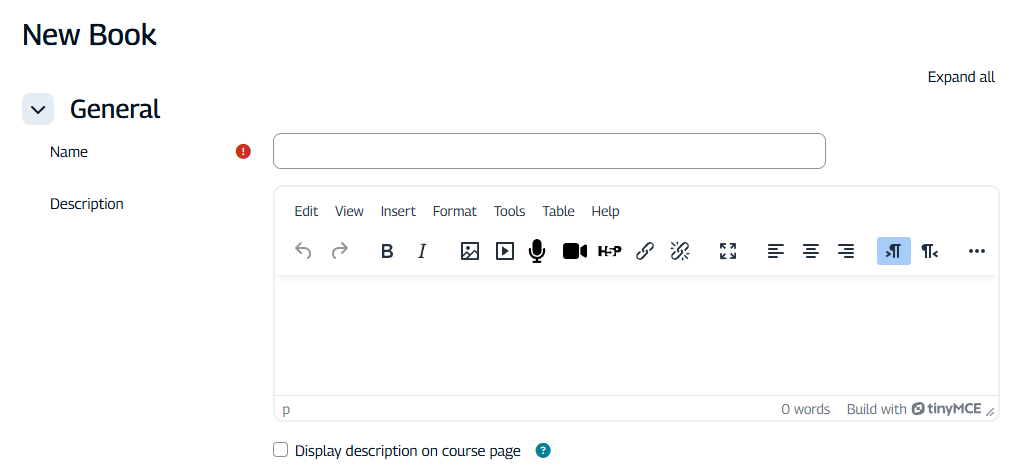
Task: Click the Expand all link
Action: (960, 77)
